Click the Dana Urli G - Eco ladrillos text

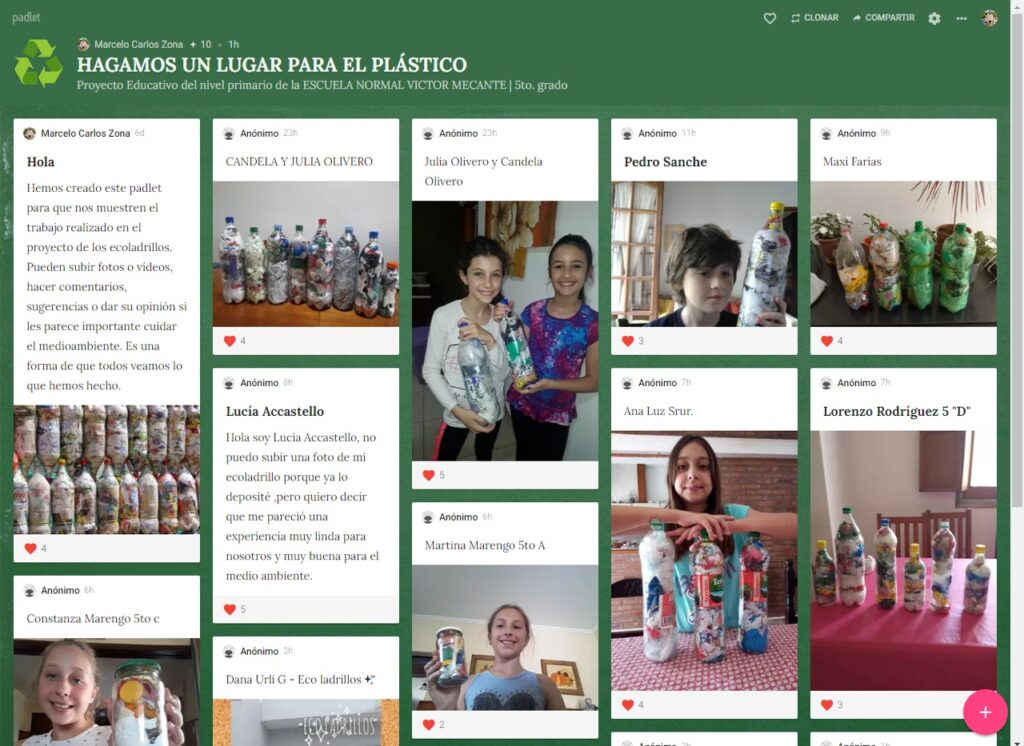point(300,679)
